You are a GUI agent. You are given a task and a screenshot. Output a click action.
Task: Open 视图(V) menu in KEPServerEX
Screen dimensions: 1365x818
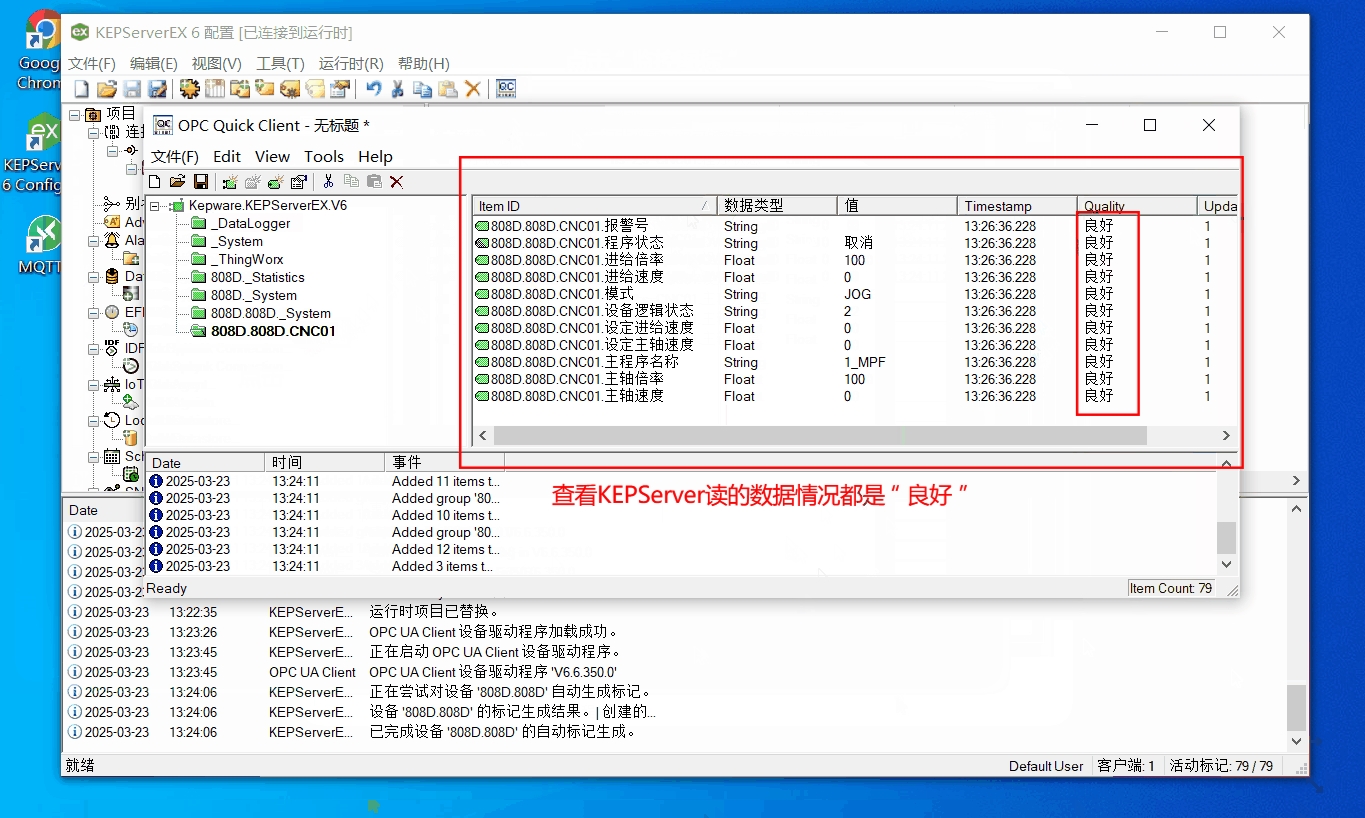click(x=217, y=63)
